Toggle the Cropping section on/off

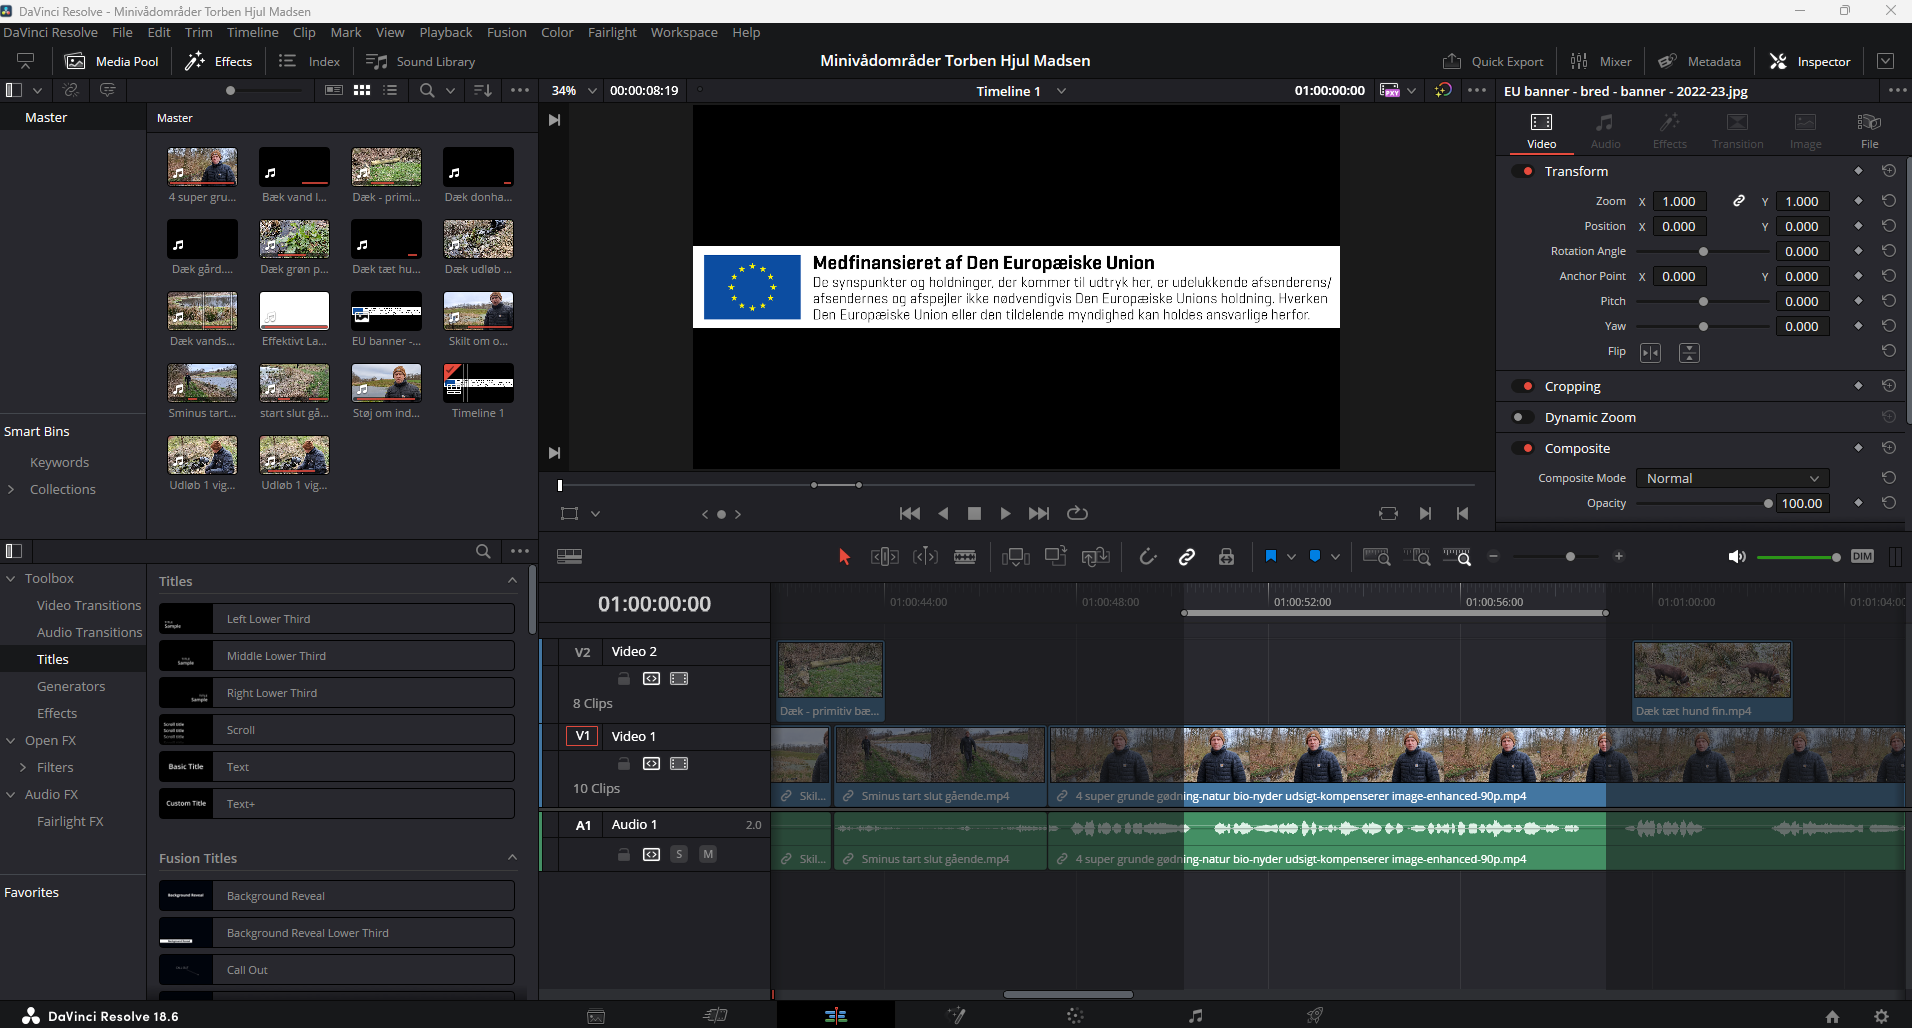pyautogui.click(x=1524, y=386)
